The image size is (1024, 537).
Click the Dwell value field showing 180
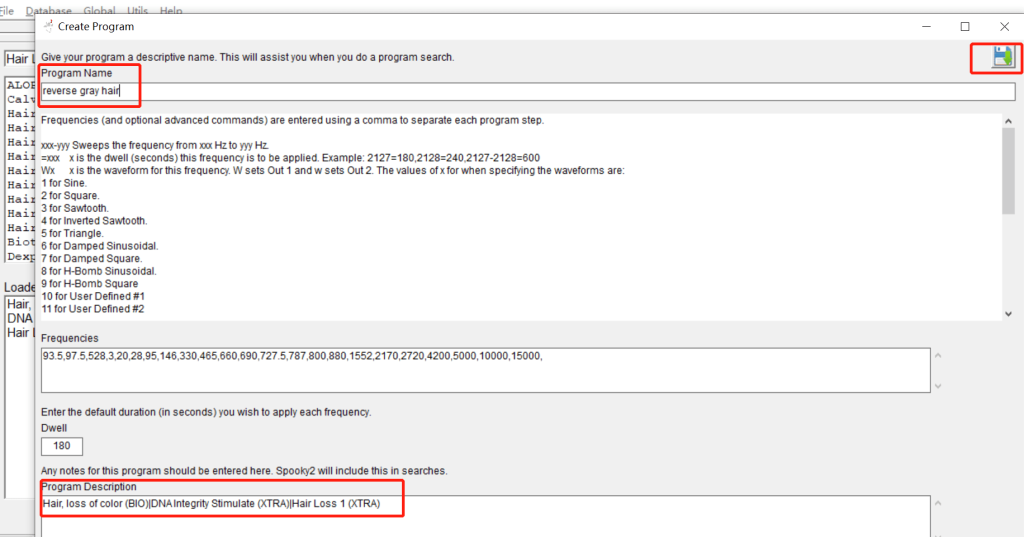(x=62, y=446)
